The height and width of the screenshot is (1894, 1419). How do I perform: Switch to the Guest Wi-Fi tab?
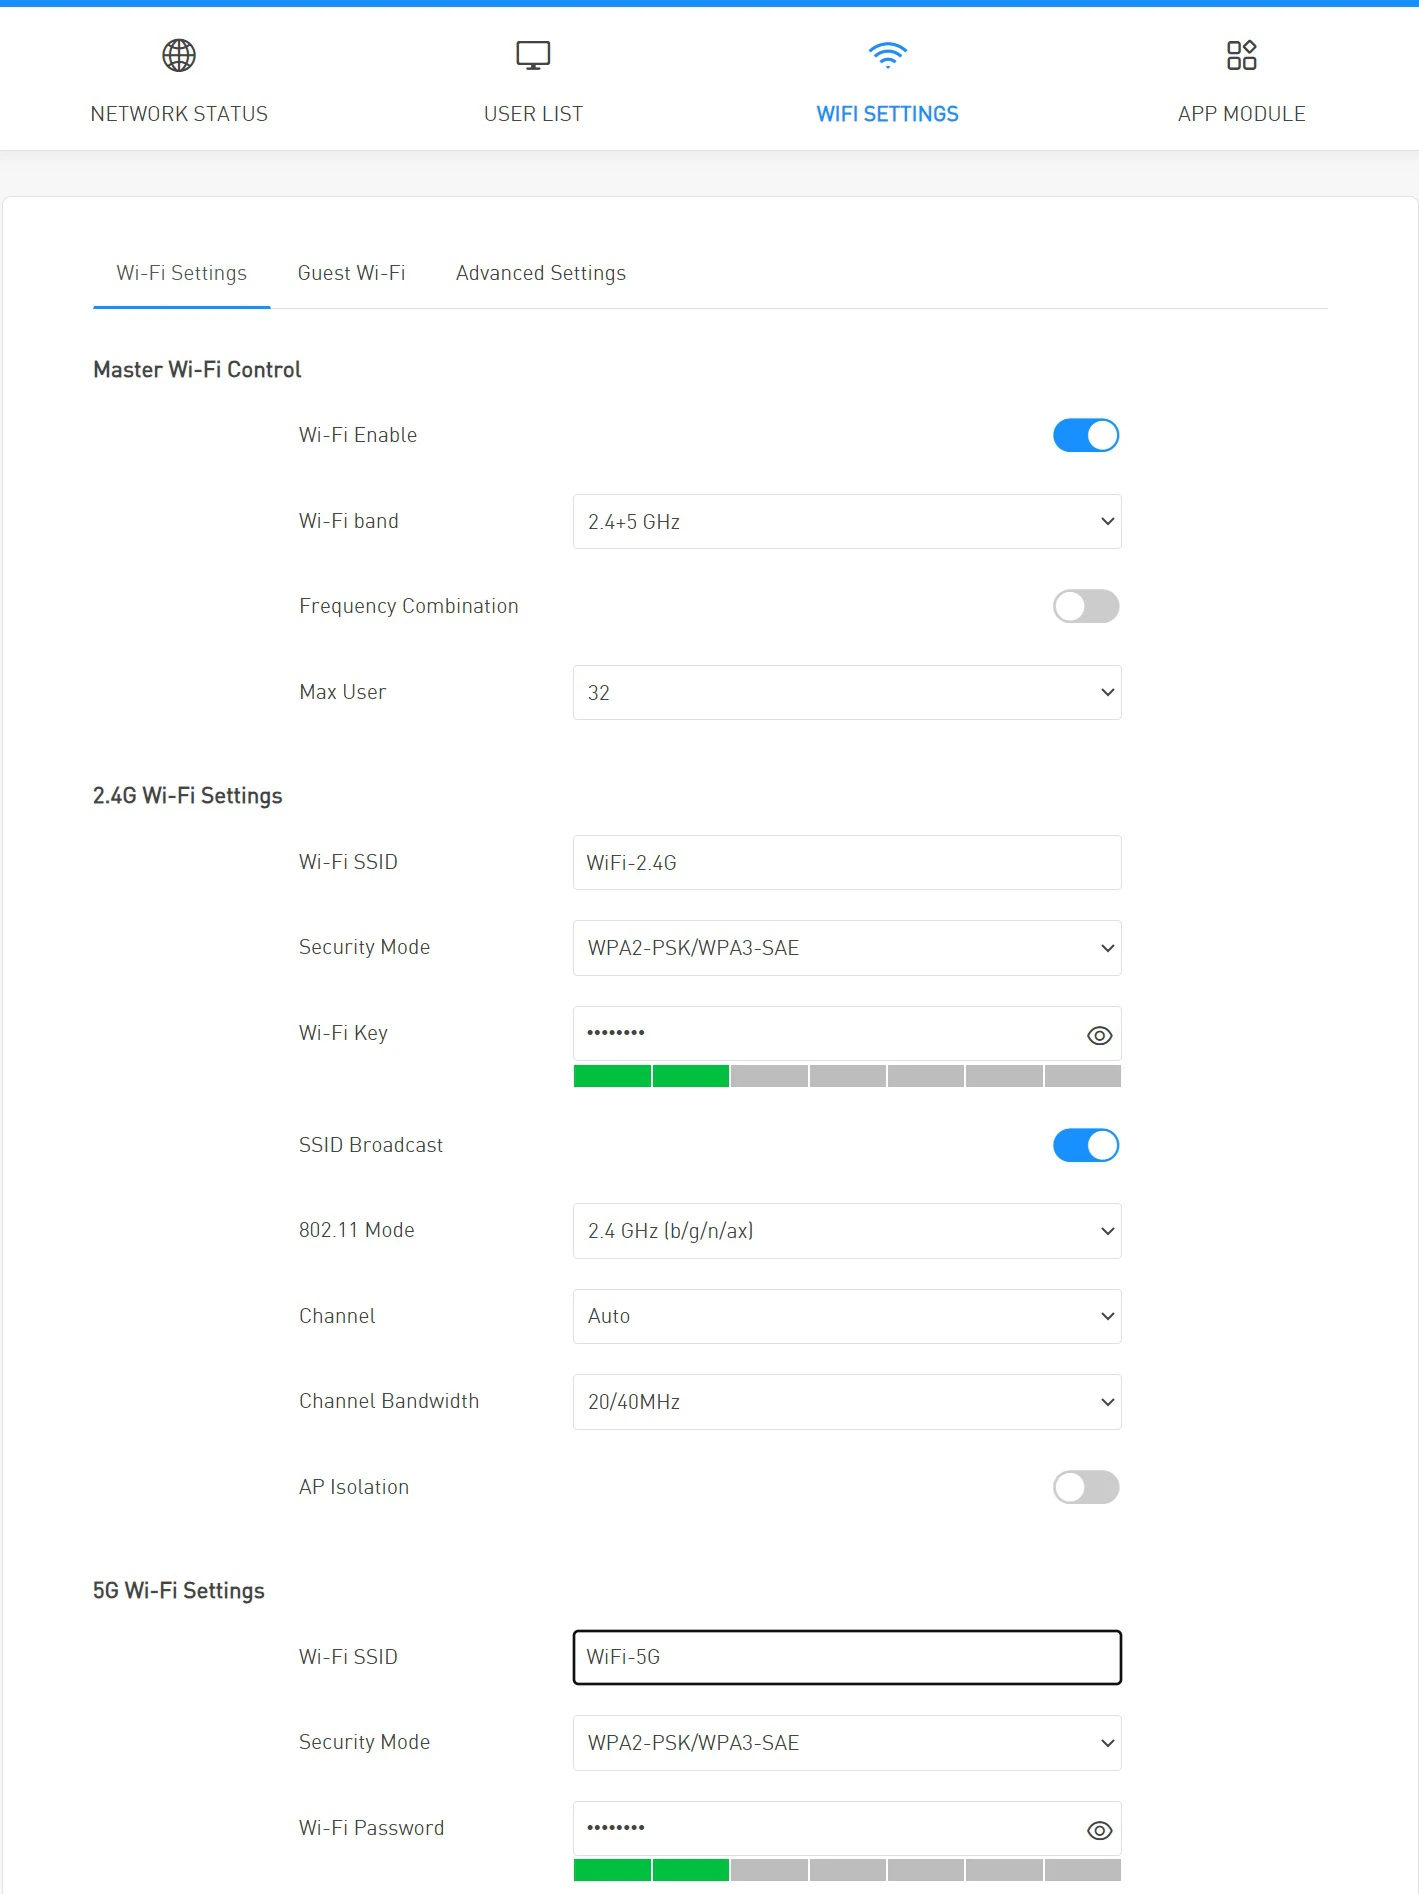coord(351,274)
